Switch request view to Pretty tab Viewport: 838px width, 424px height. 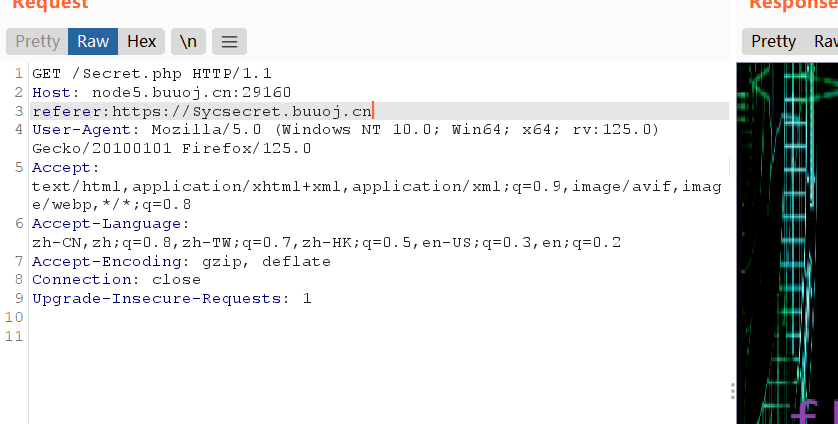pos(37,42)
